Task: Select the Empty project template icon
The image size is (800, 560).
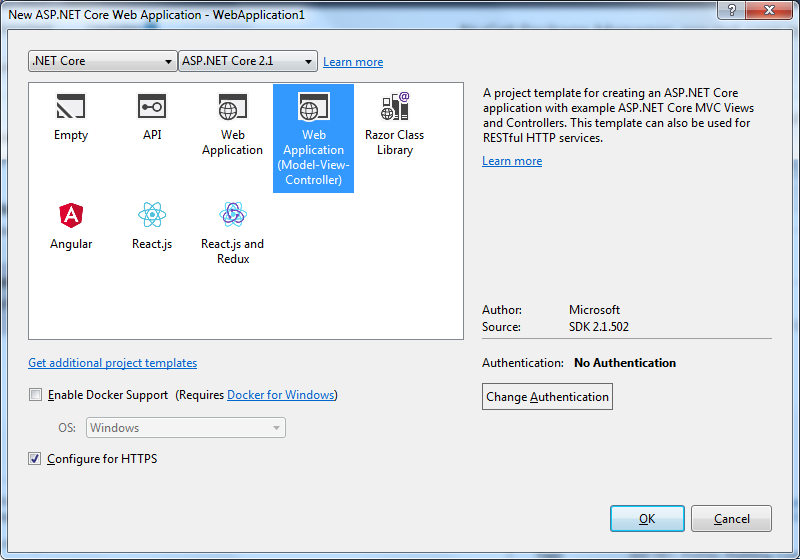Action: click(x=70, y=106)
